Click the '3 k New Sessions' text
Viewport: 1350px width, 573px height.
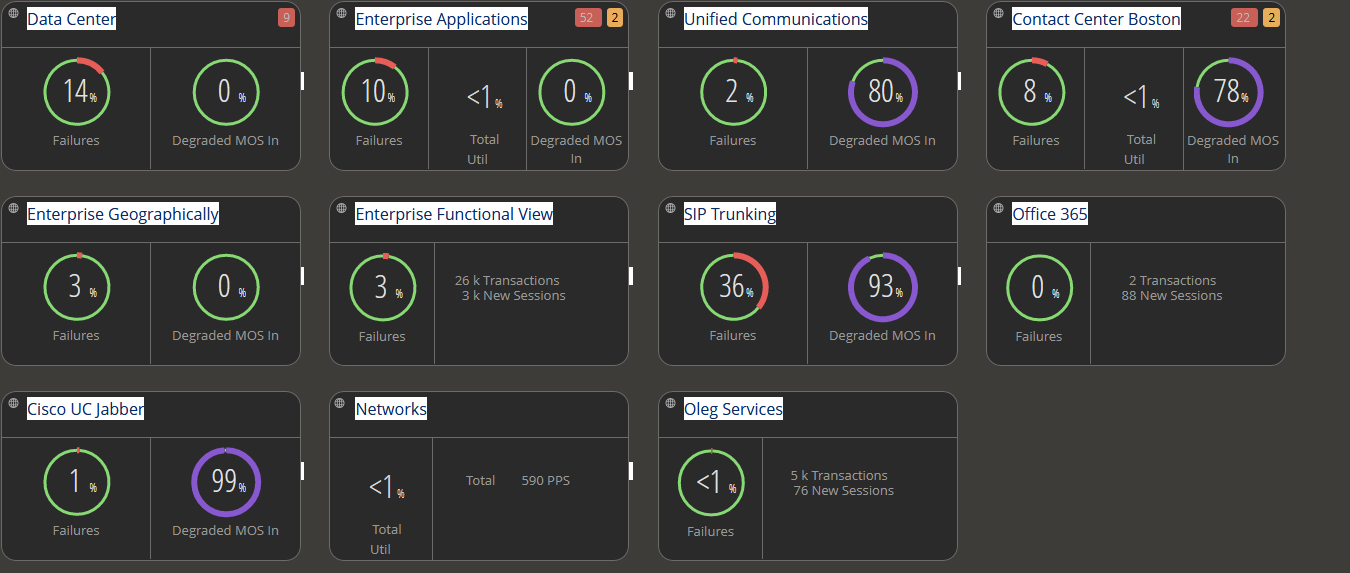(514, 296)
